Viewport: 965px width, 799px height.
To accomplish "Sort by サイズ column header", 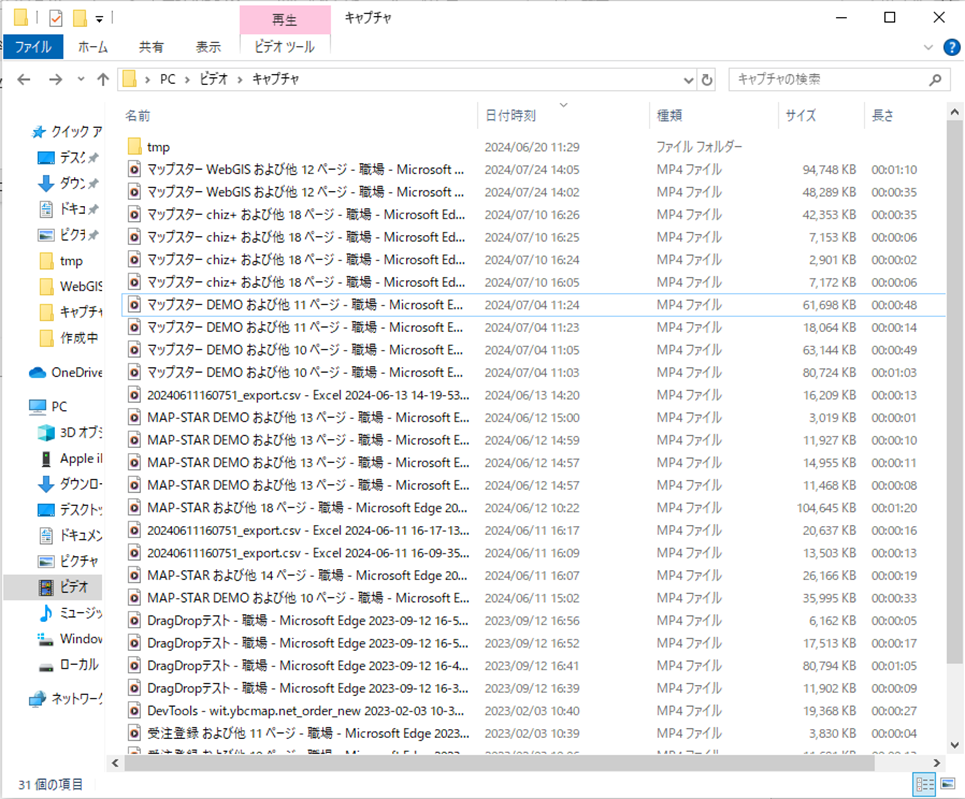I will coord(801,115).
